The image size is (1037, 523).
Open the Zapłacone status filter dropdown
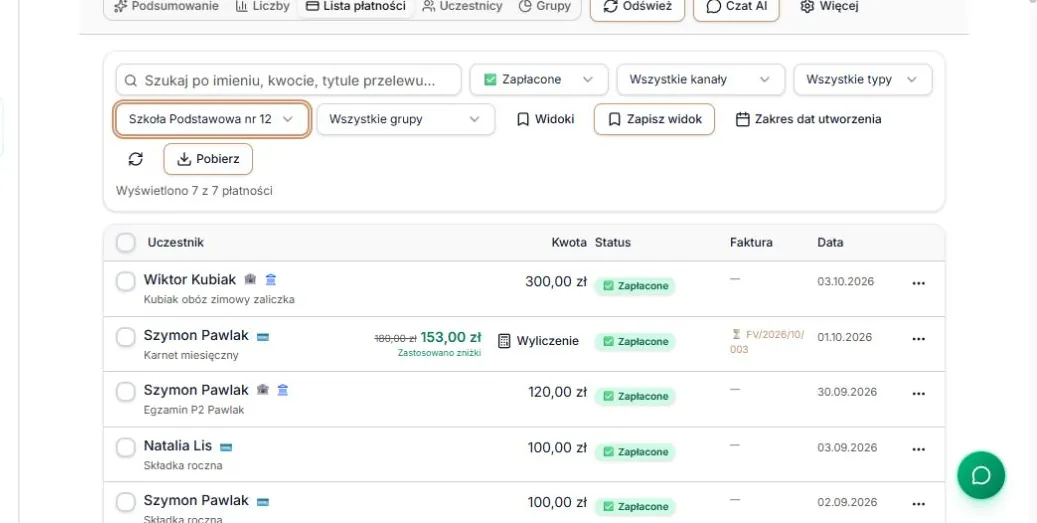[539, 79]
